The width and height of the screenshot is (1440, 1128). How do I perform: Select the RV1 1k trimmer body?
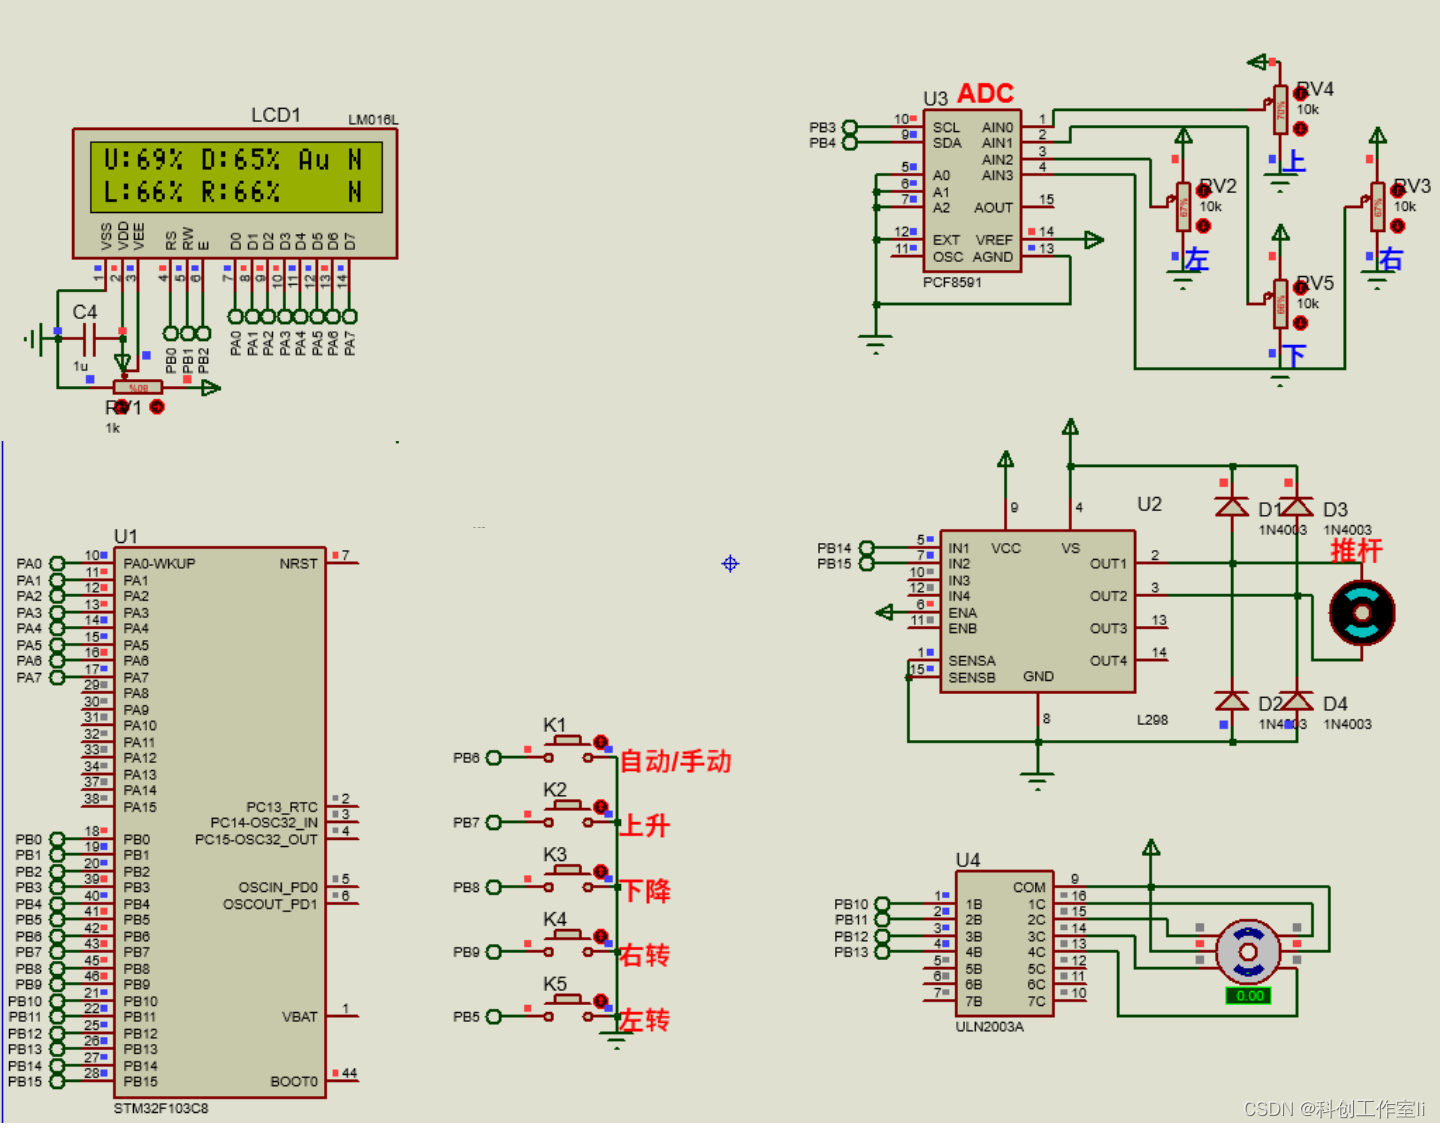tap(138, 387)
